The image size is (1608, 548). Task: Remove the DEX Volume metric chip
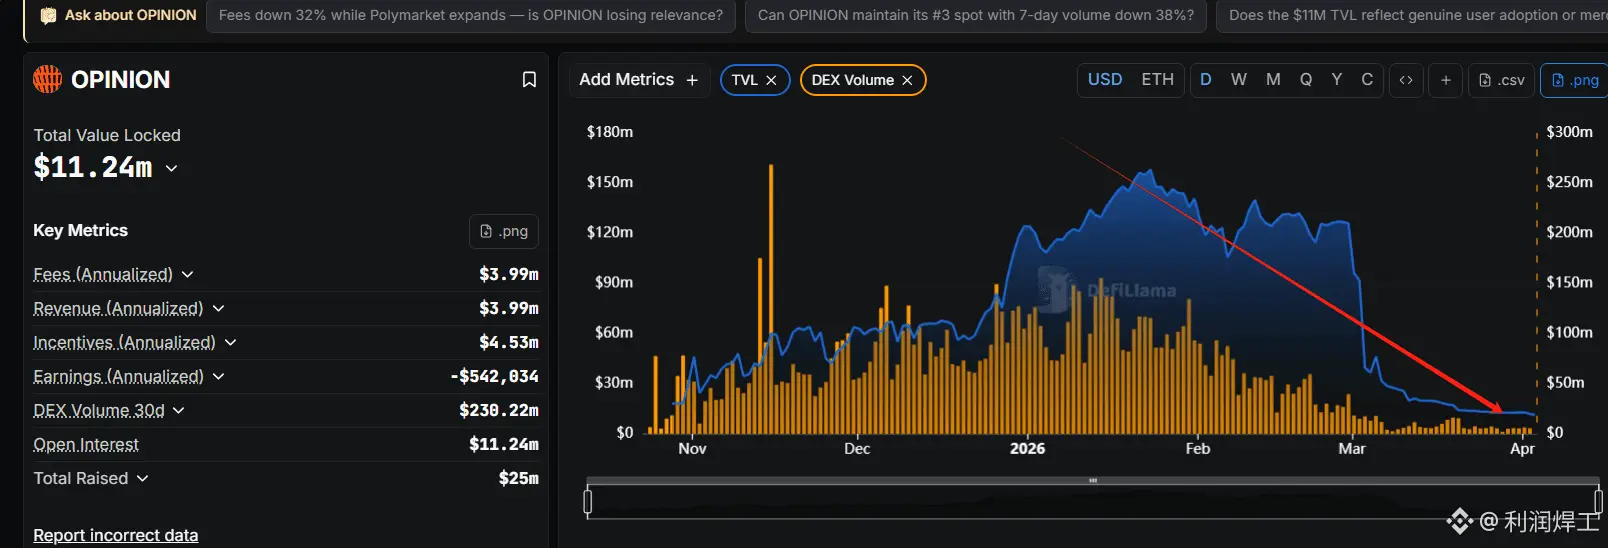pyautogui.click(x=907, y=80)
